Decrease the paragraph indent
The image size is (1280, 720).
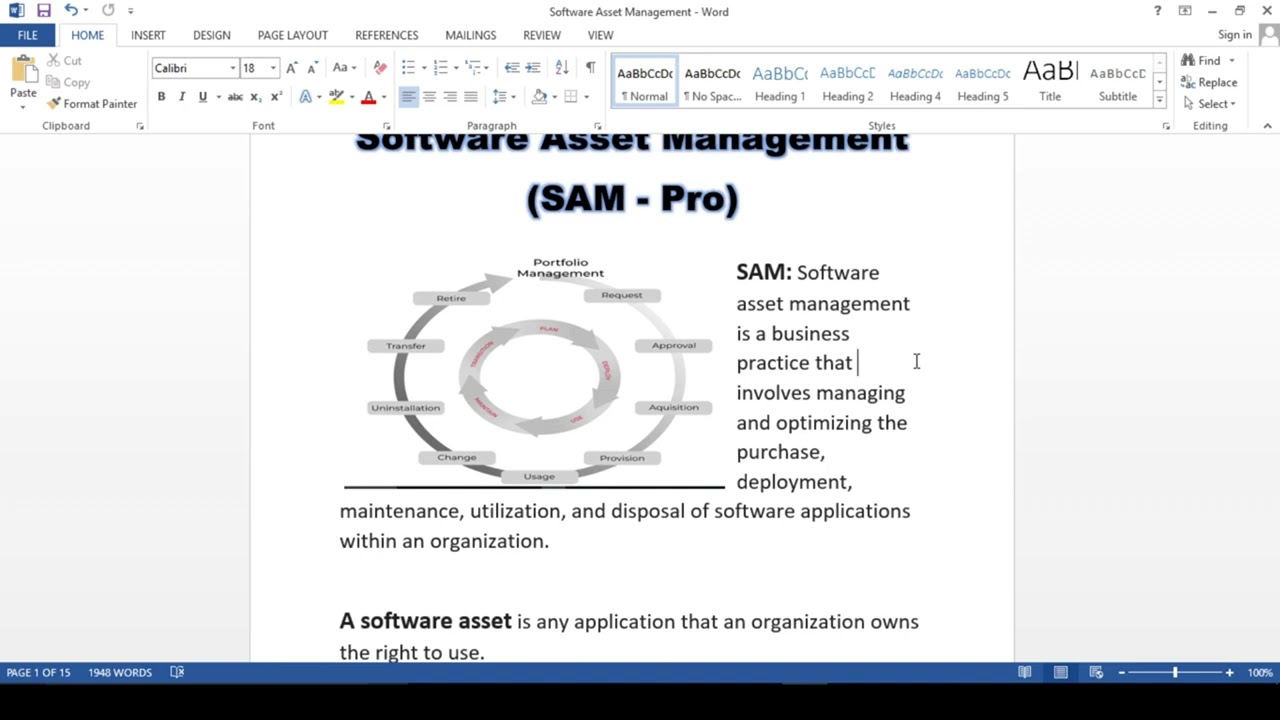click(512, 68)
